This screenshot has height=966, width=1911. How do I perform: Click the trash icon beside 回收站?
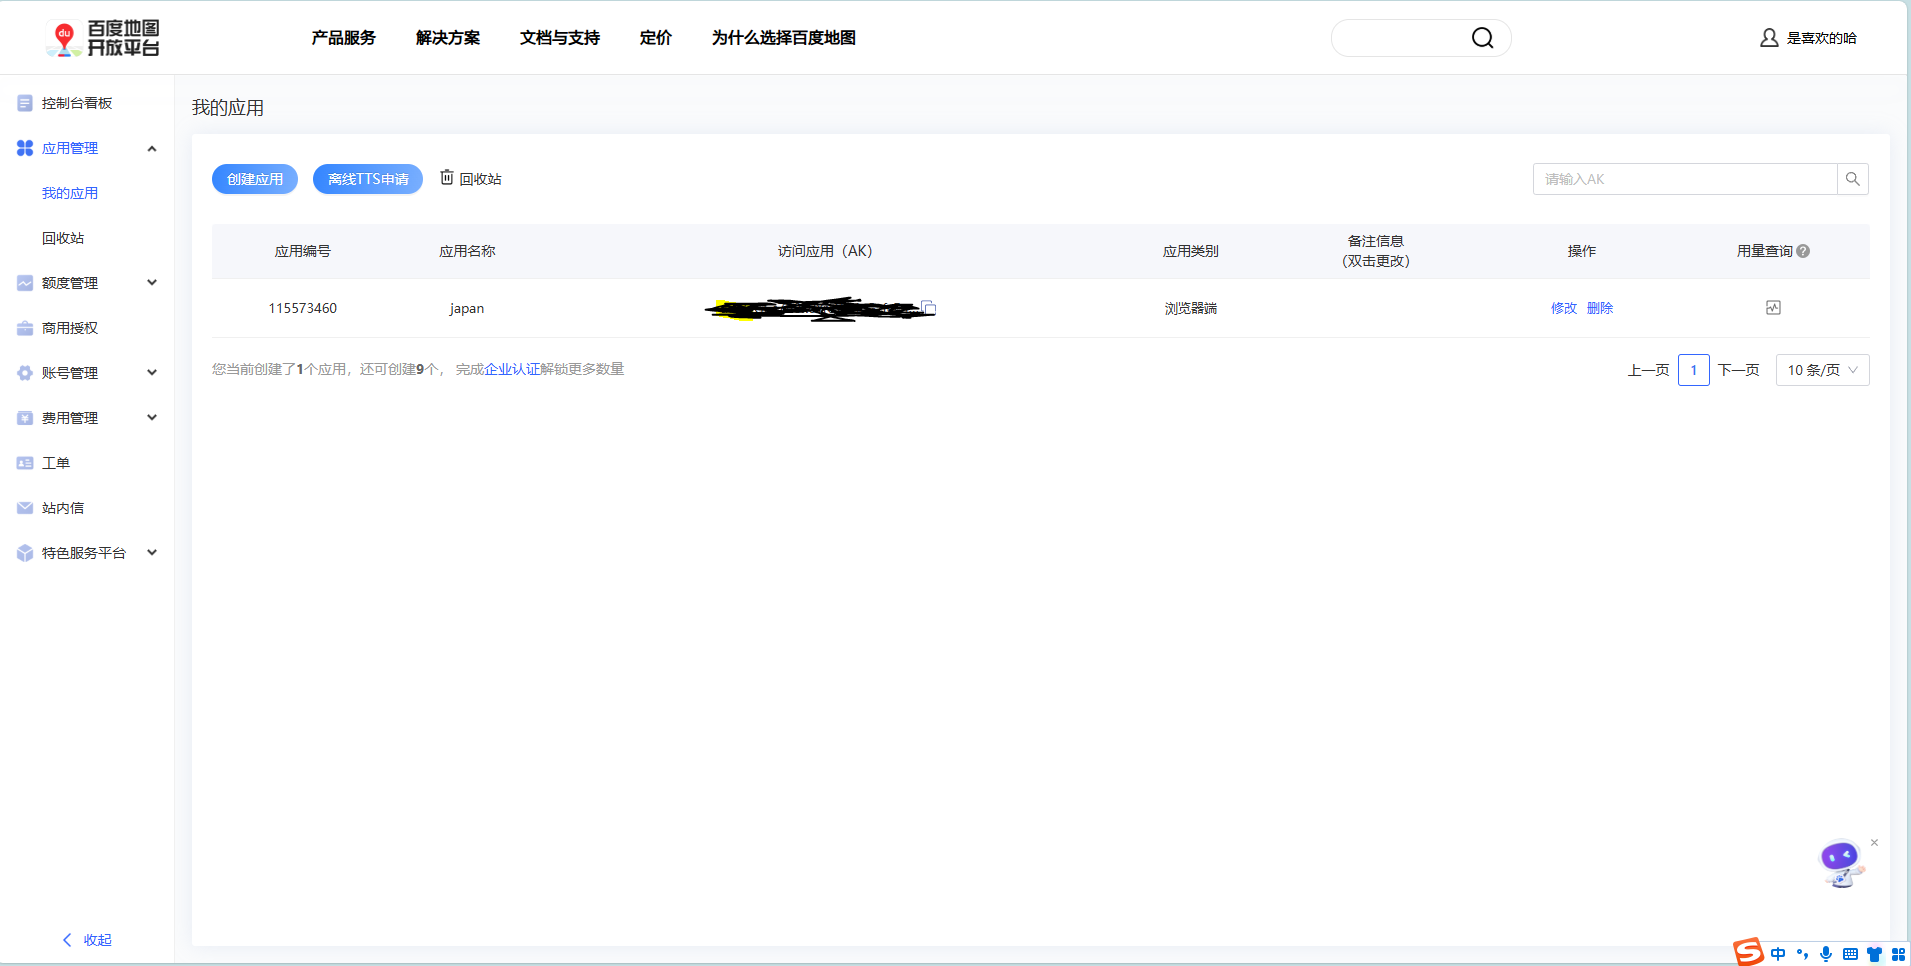446,178
